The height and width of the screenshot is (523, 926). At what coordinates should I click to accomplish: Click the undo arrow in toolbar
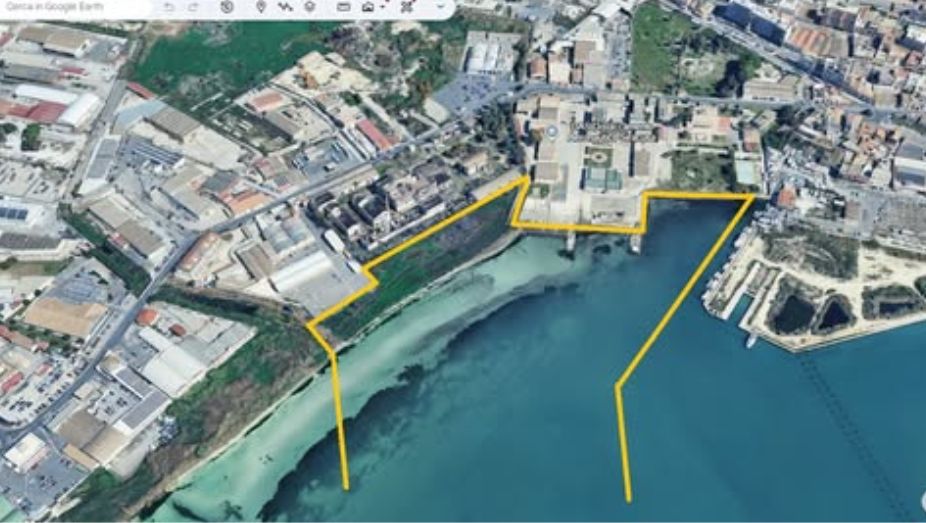[169, 7]
